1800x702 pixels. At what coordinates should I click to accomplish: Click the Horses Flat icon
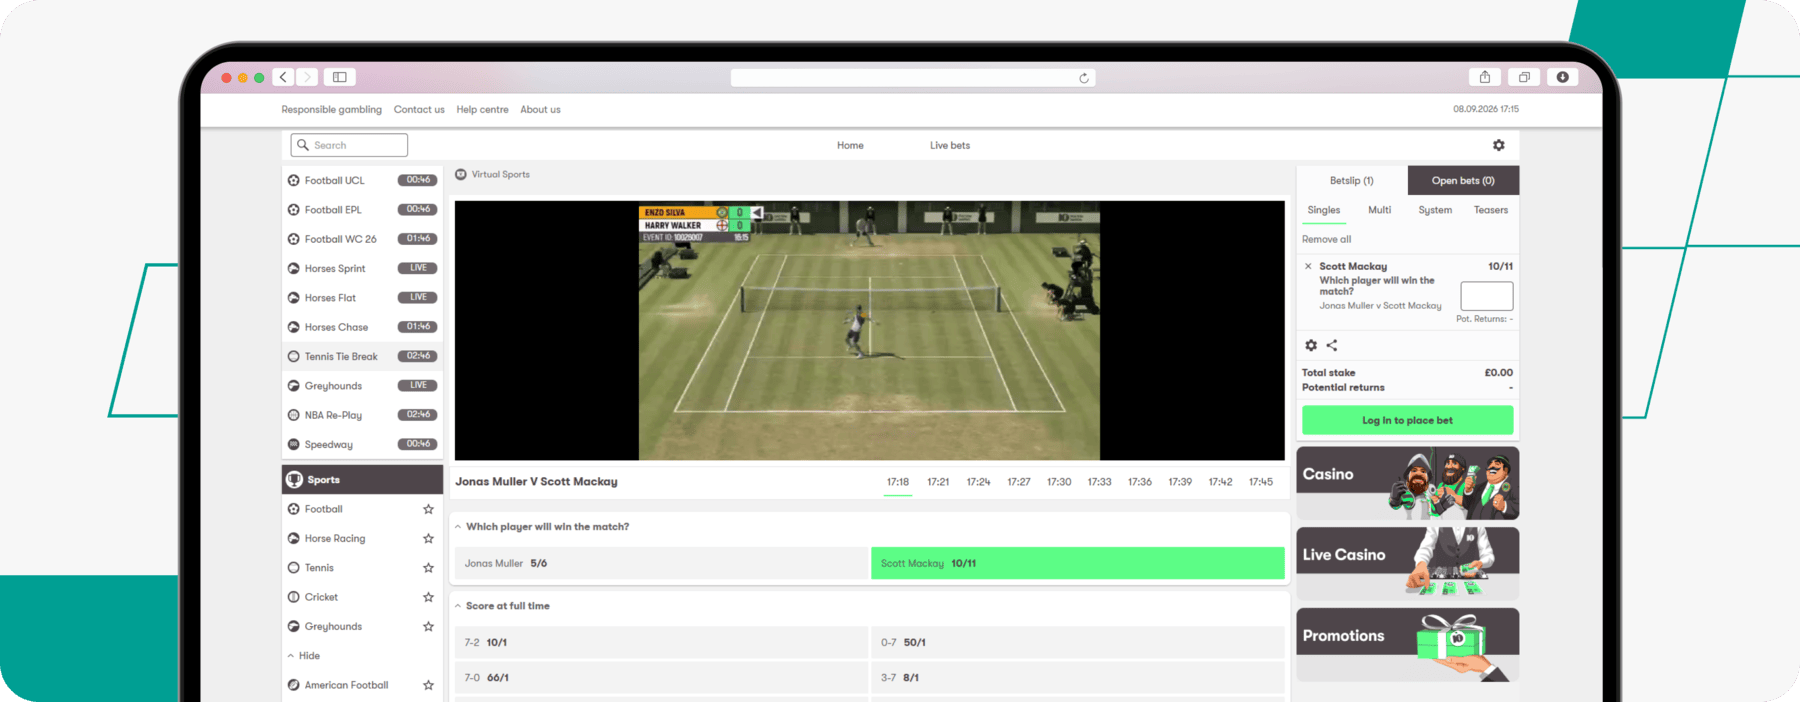[x=294, y=298]
